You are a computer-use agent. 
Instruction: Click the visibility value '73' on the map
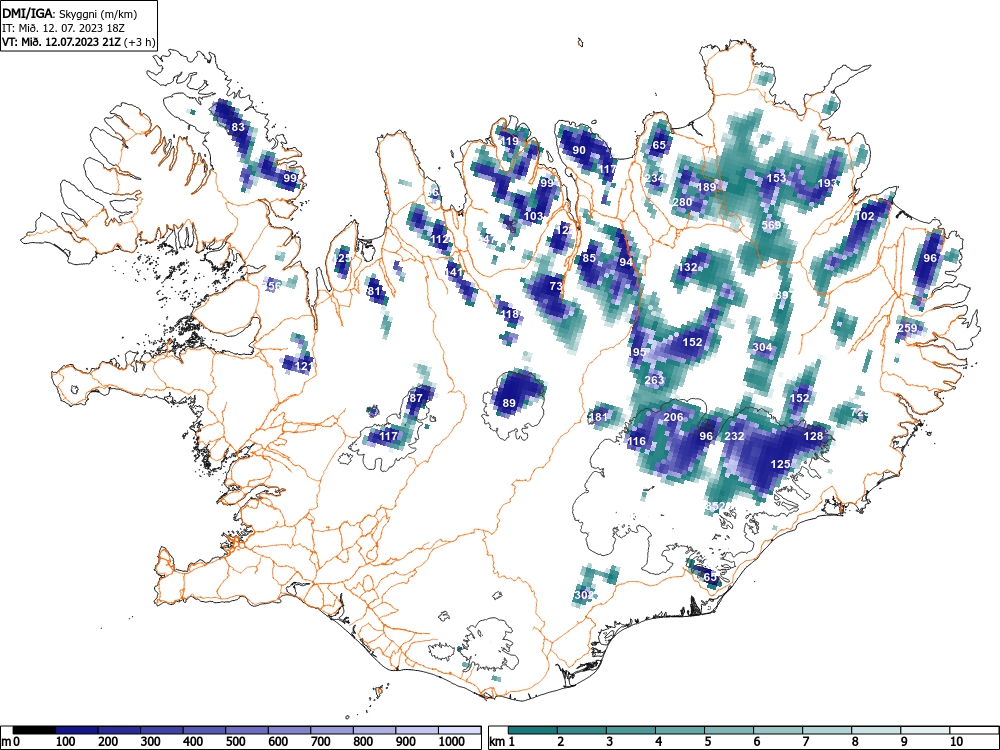coord(556,286)
